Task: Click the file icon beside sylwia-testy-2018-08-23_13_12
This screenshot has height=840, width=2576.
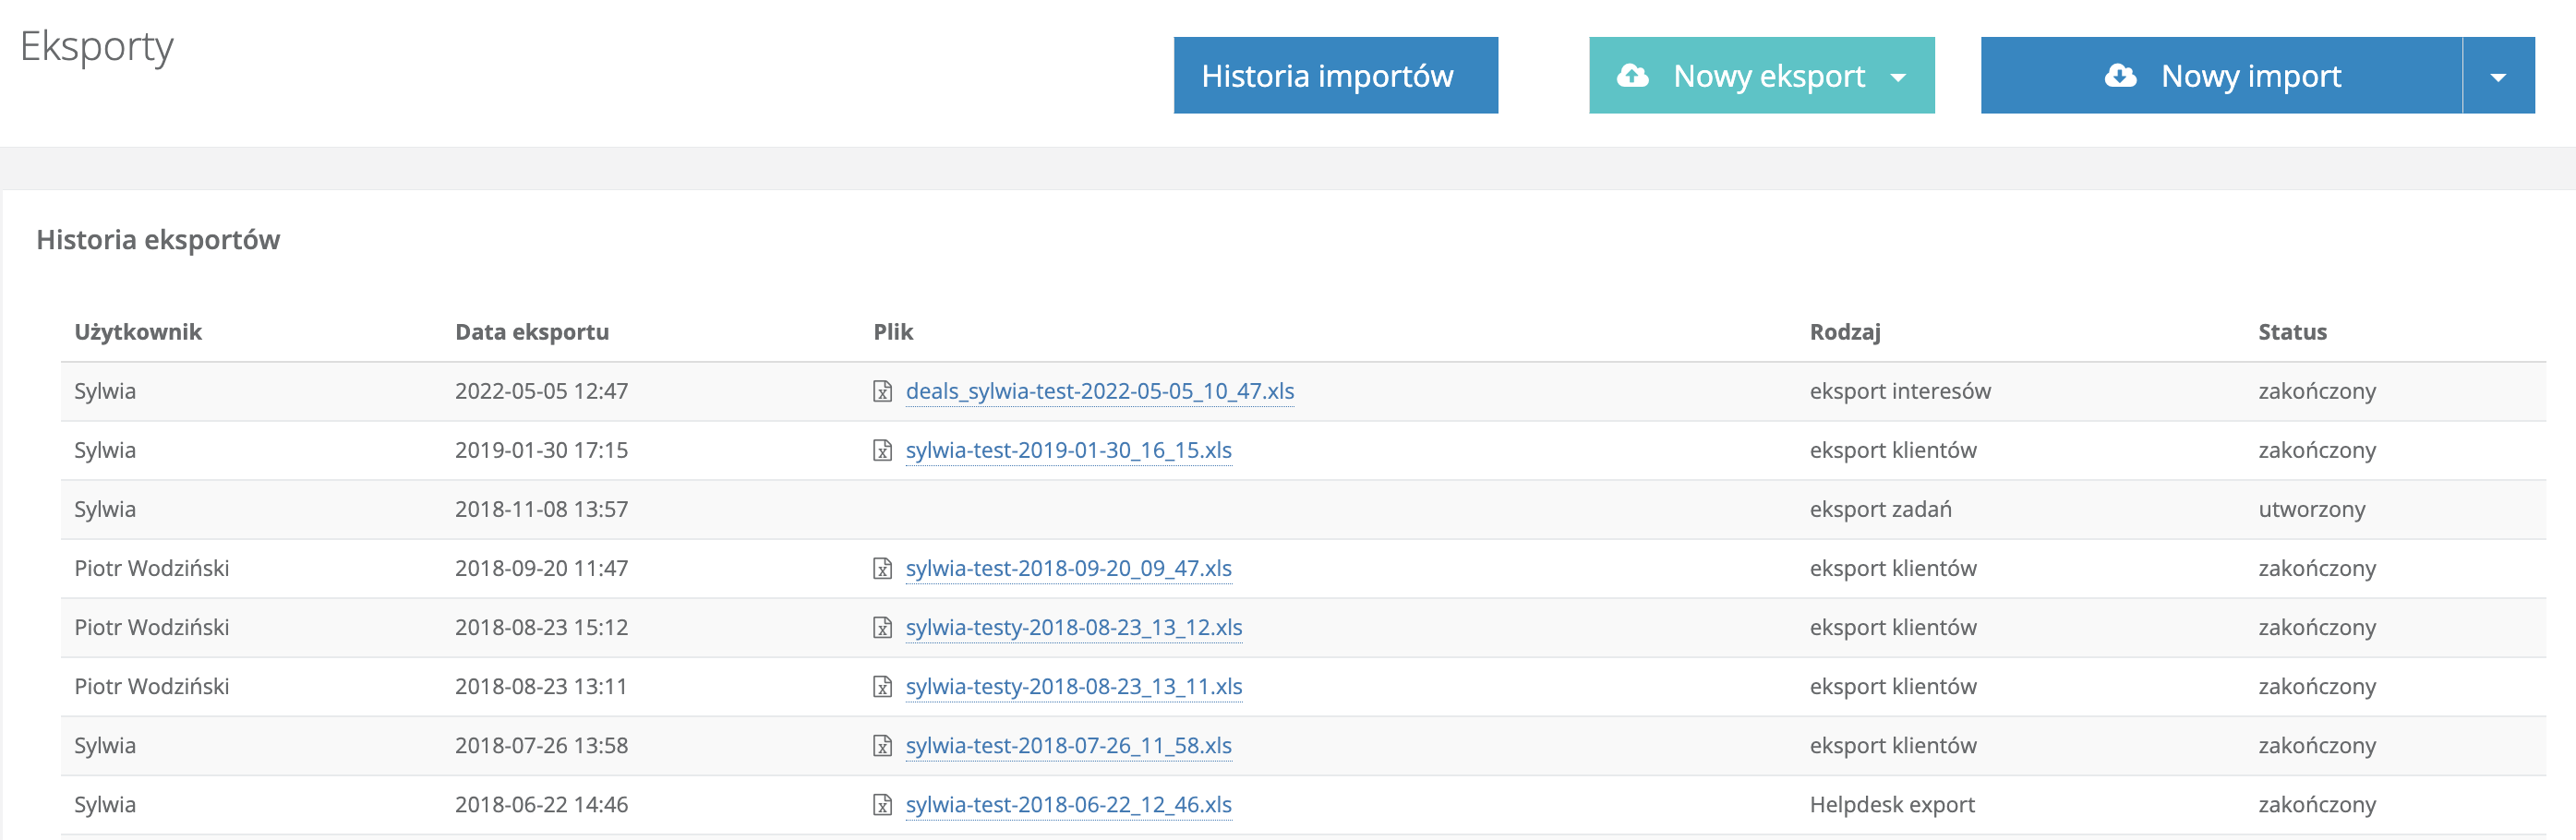Action: pos(882,627)
